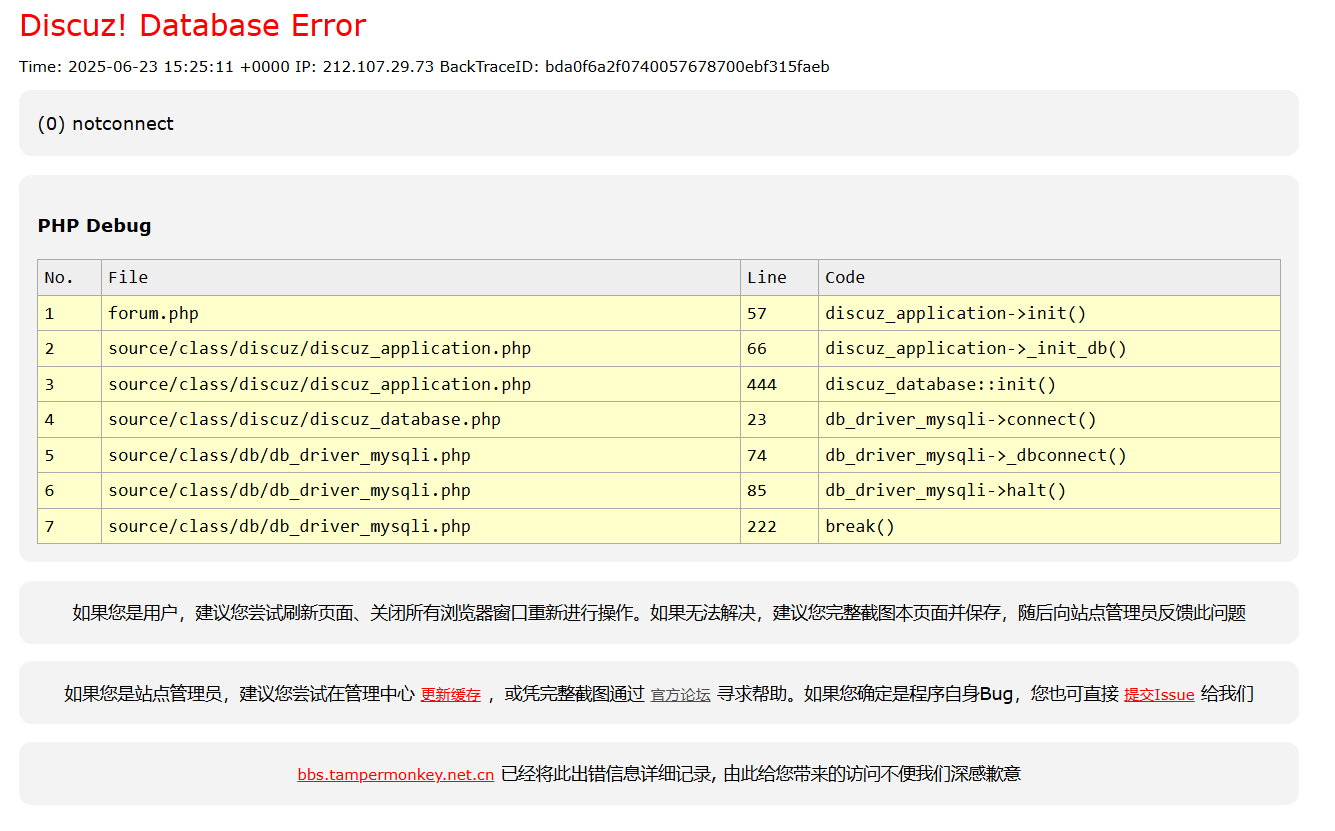This screenshot has height=831, width=1335.
Task: Click the db_driver_mysqli->connect() code cell
Action: pos(960,420)
